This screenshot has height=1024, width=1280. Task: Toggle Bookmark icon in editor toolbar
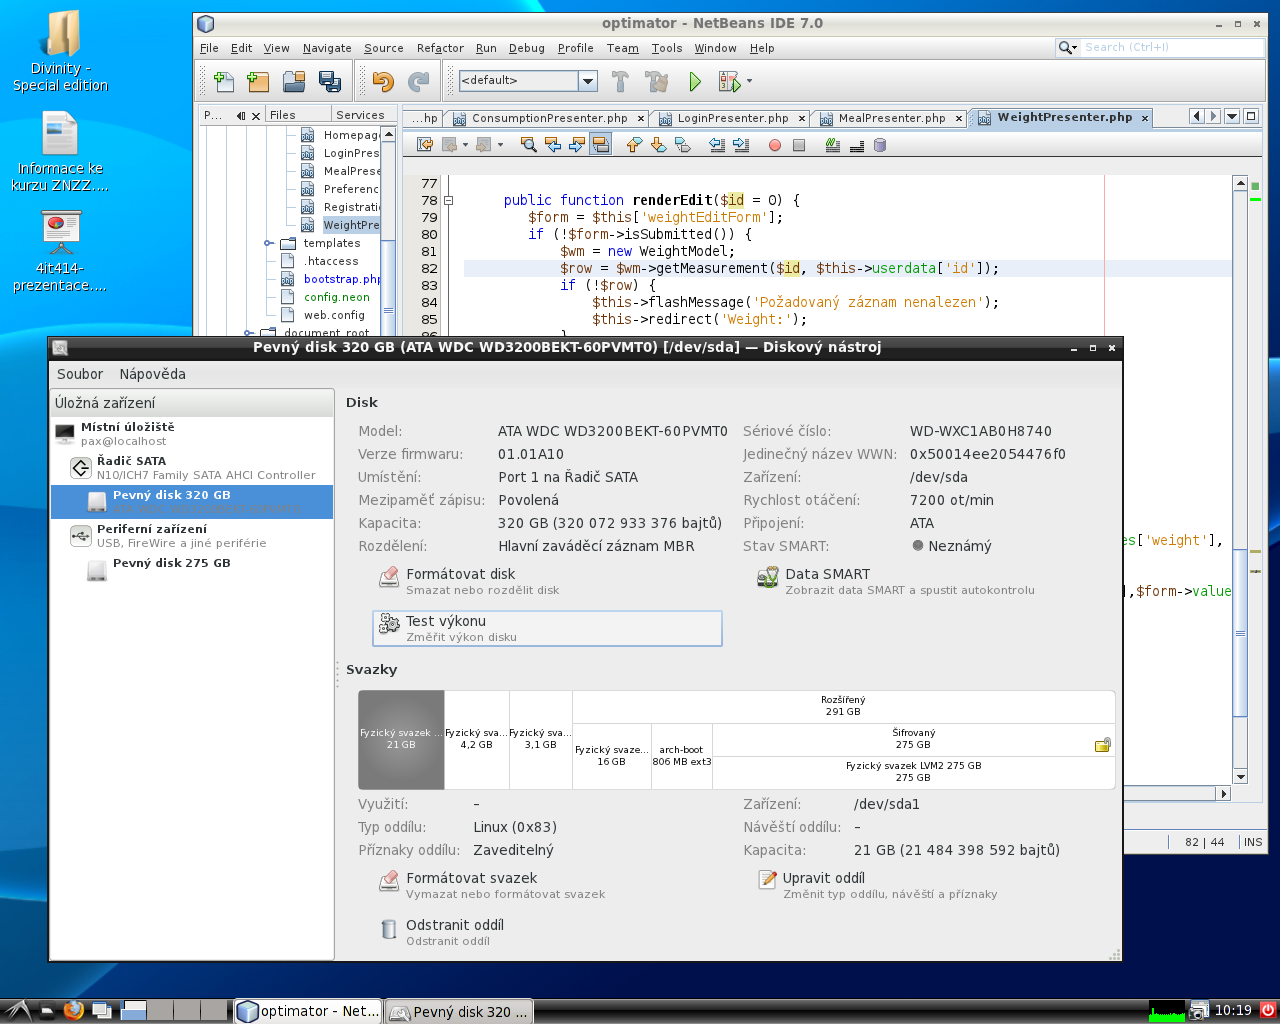click(683, 145)
